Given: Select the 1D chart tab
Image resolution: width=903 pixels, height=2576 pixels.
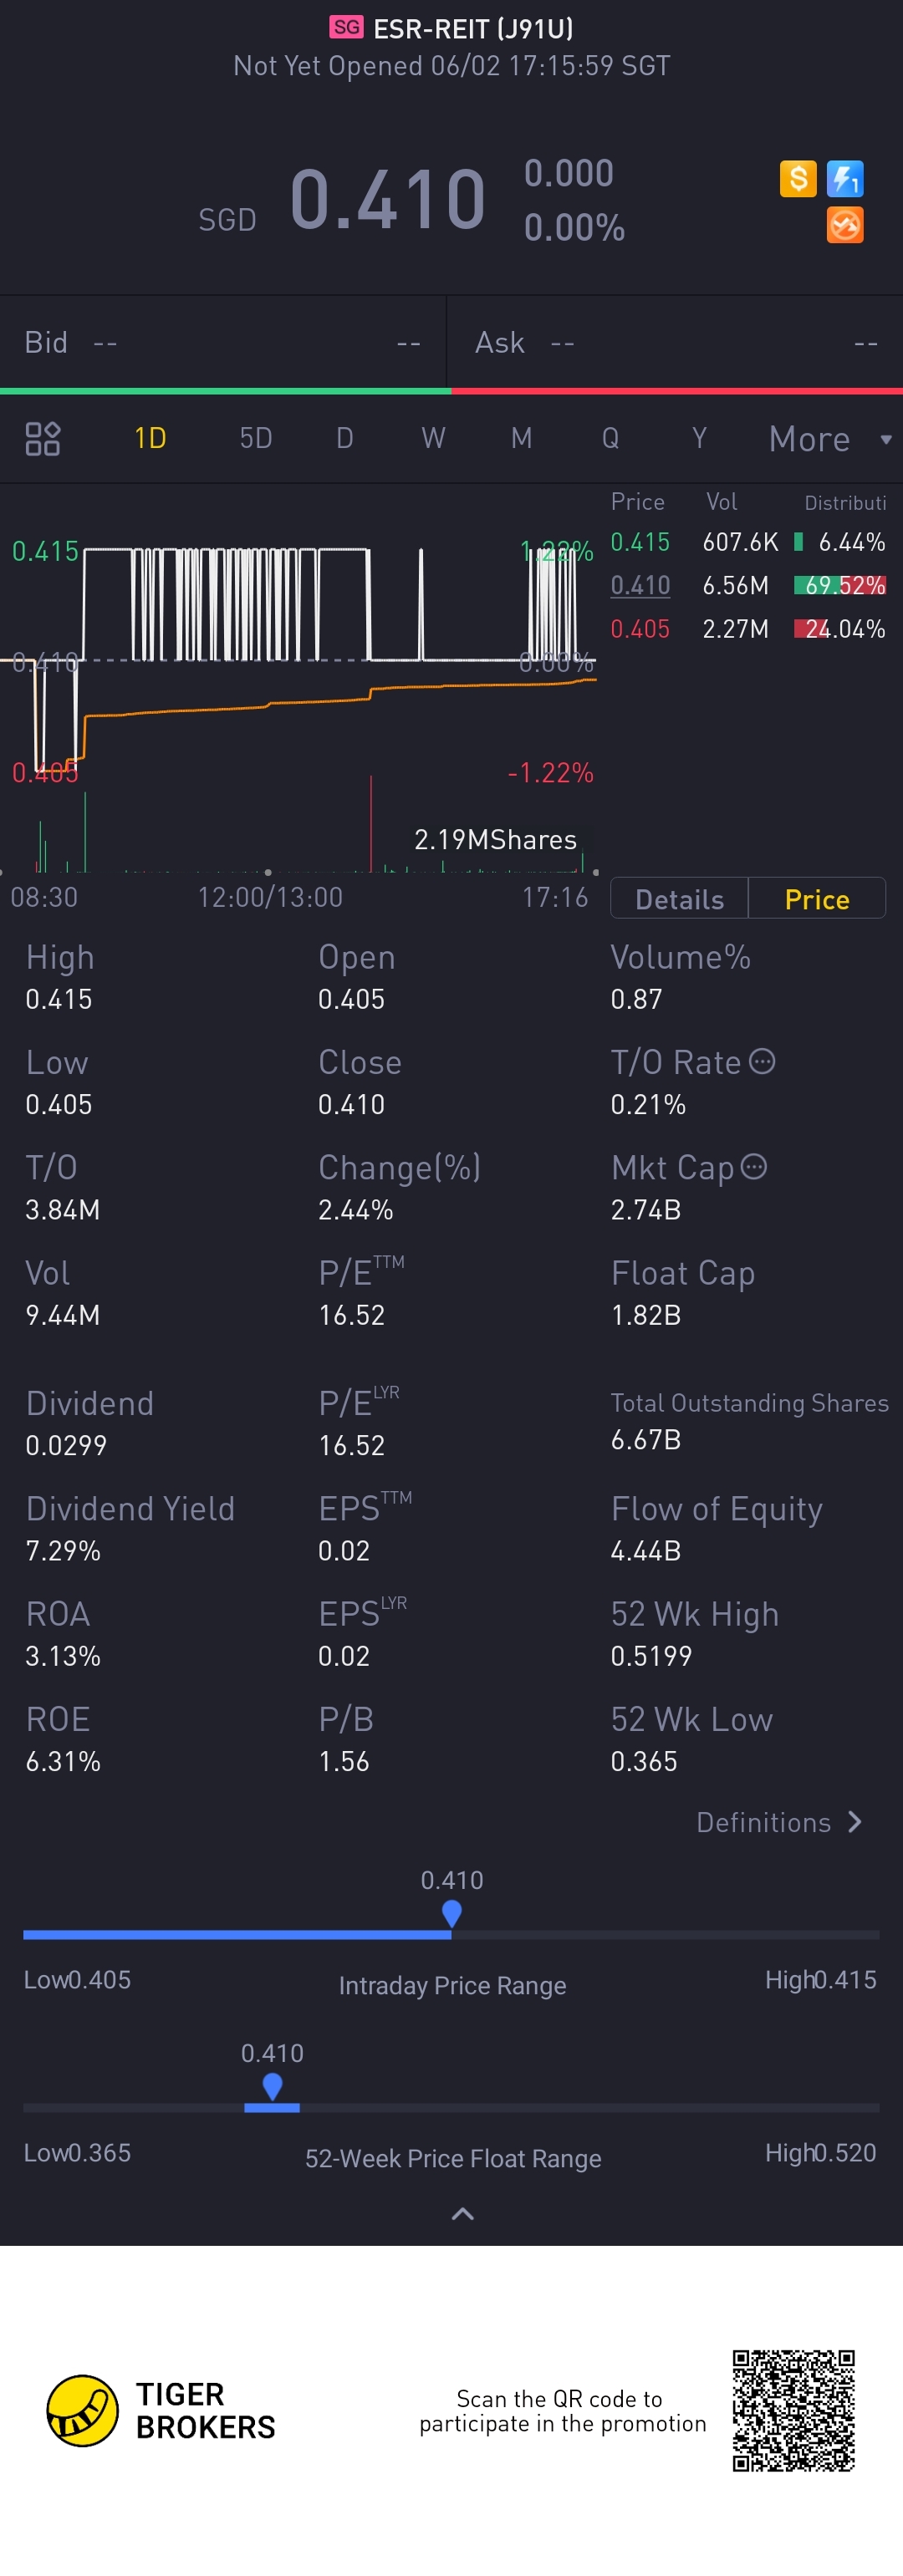Looking at the screenshot, I should point(150,438).
